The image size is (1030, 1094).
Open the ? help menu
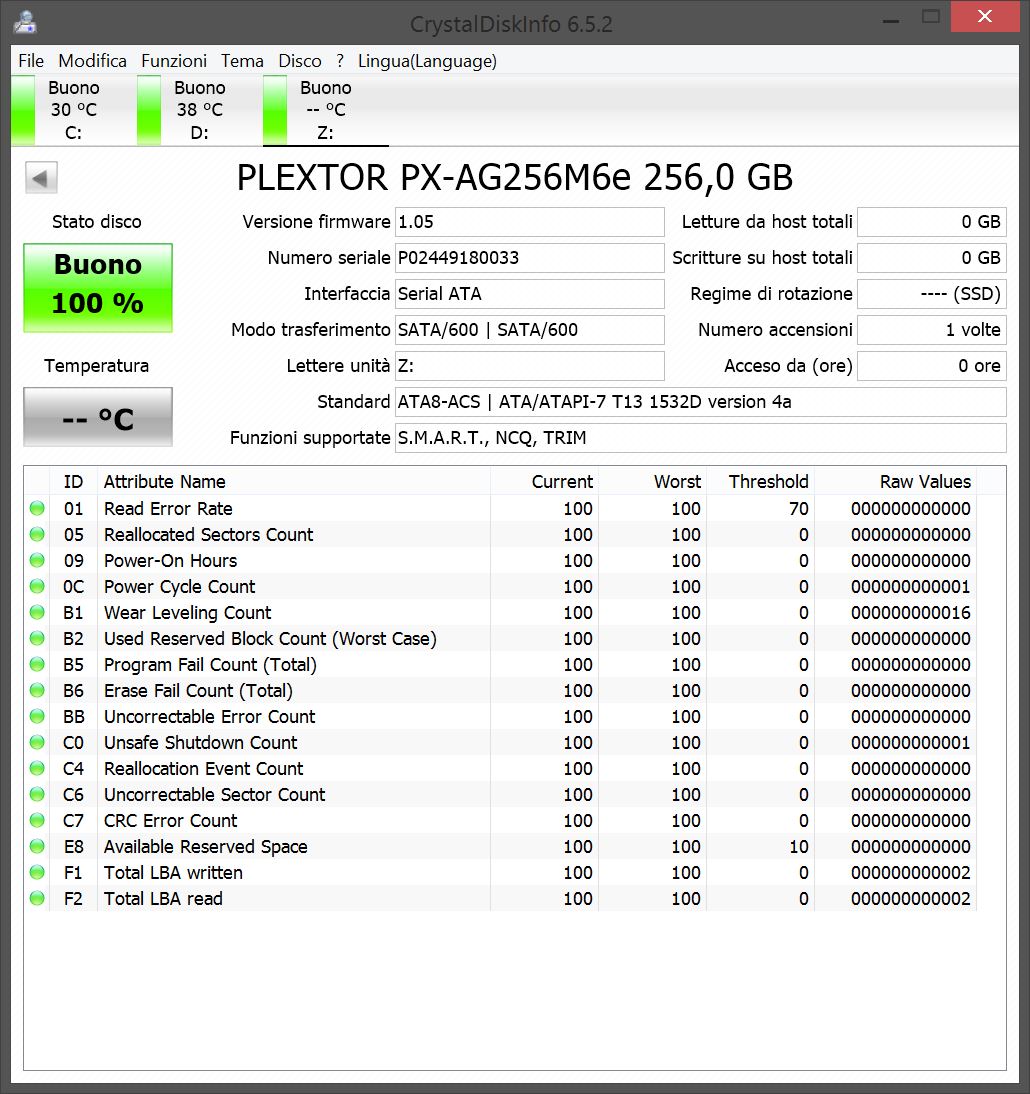[x=340, y=61]
